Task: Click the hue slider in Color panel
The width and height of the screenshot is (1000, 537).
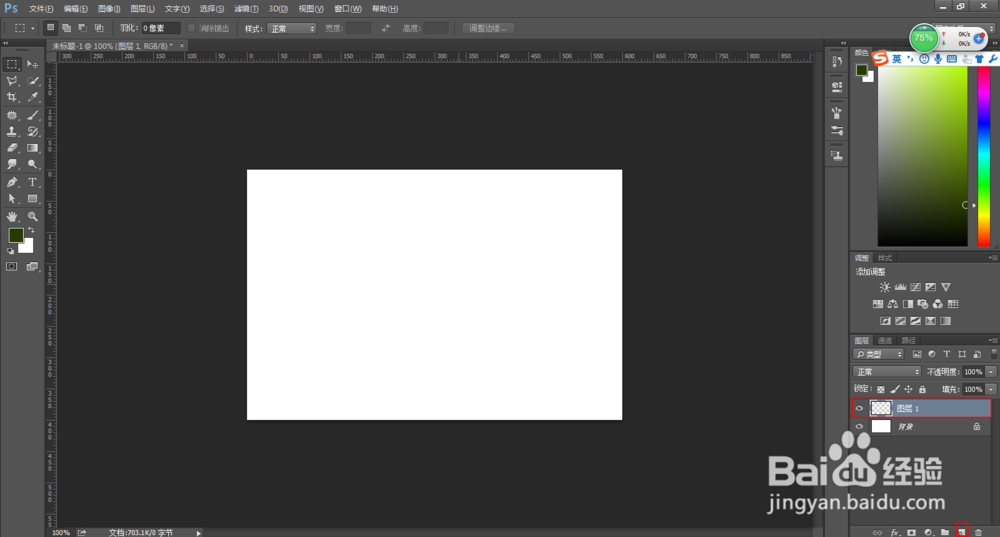Action: [x=984, y=156]
